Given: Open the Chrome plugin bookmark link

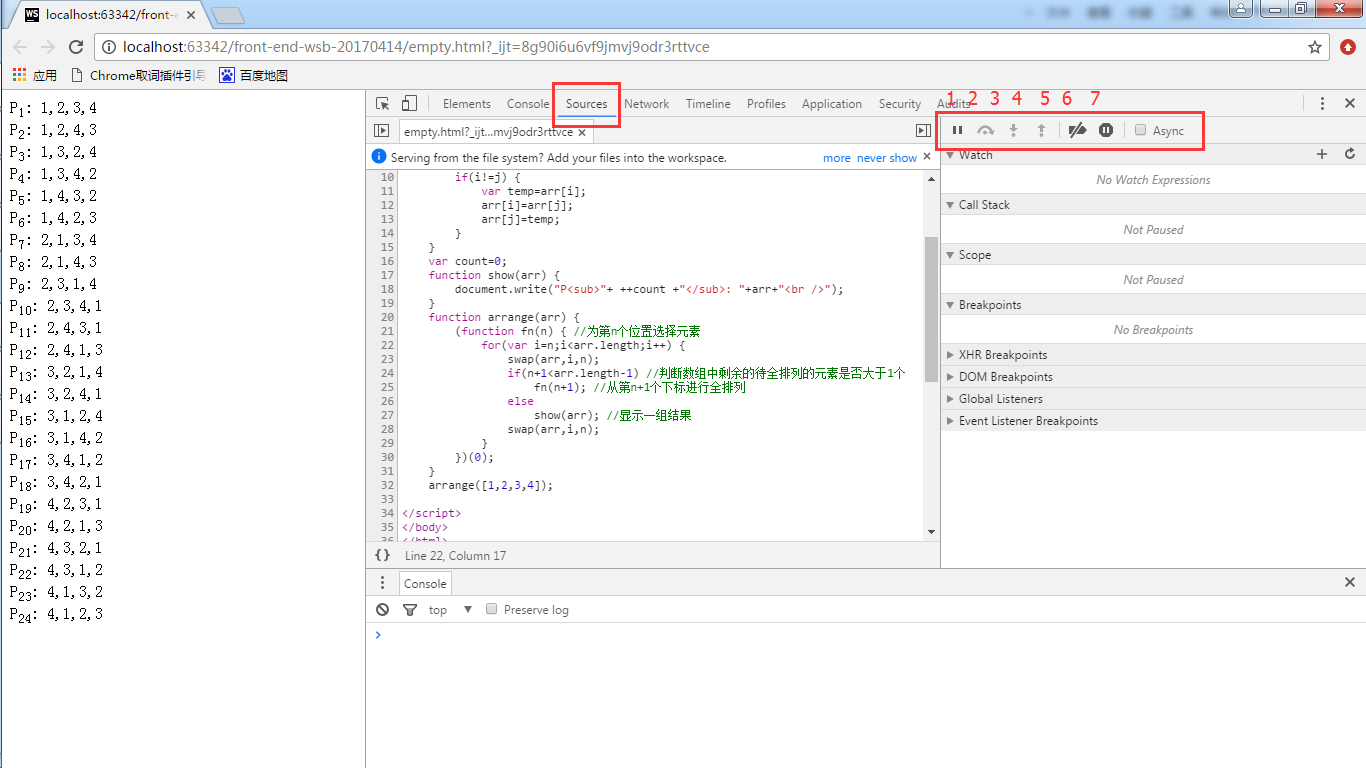Looking at the screenshot, I should [138, 75].
